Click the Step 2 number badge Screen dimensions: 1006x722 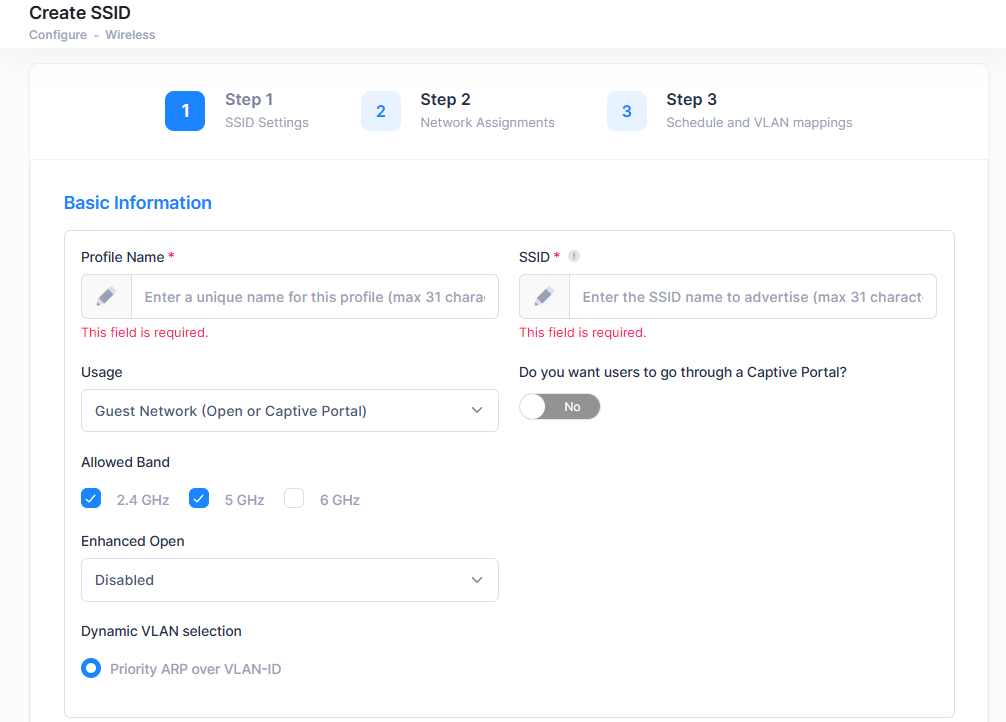point(381,111)
